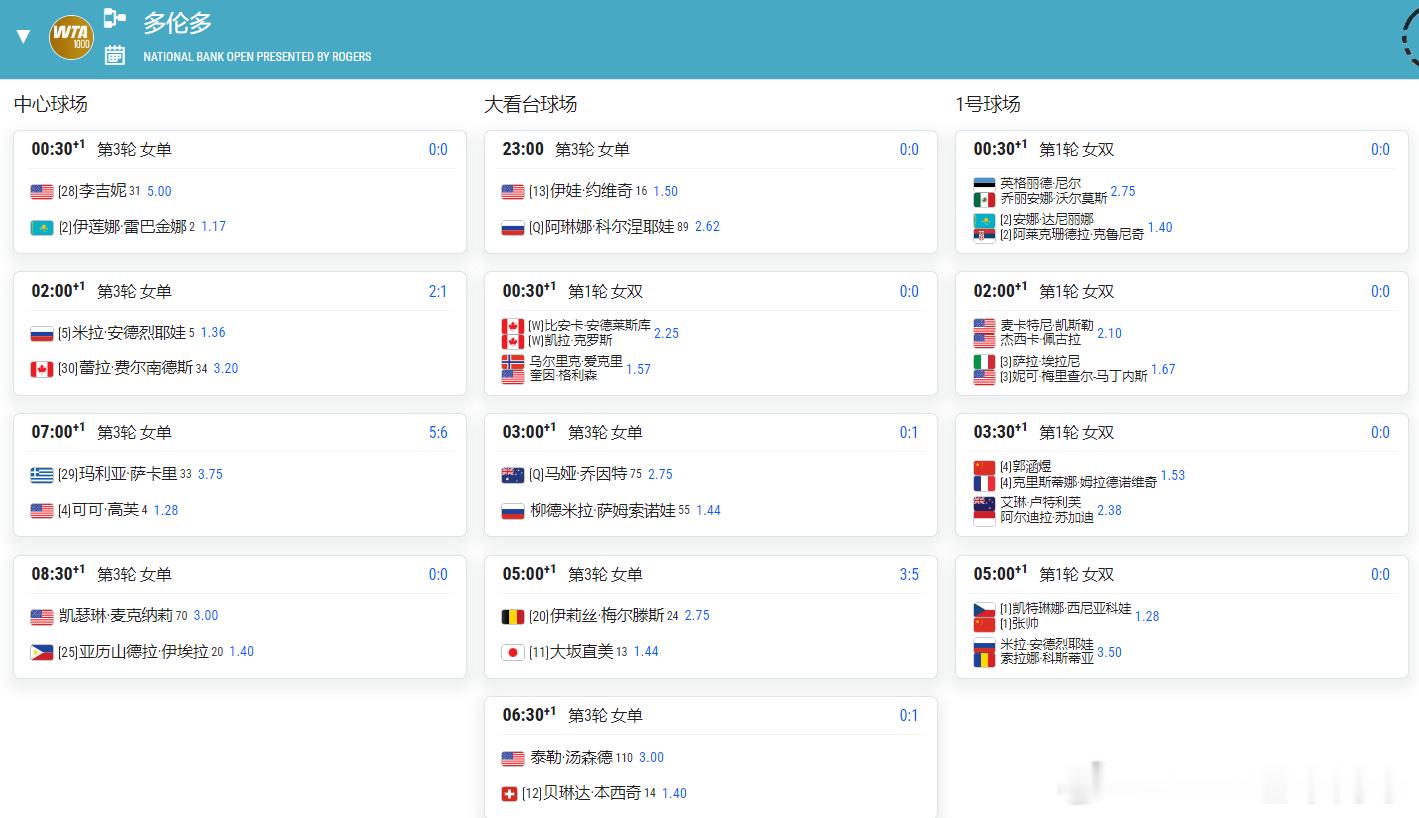
Task: Click odds 2.62 for 科尔涅耶娃
Action: click(x=707, y=227)
